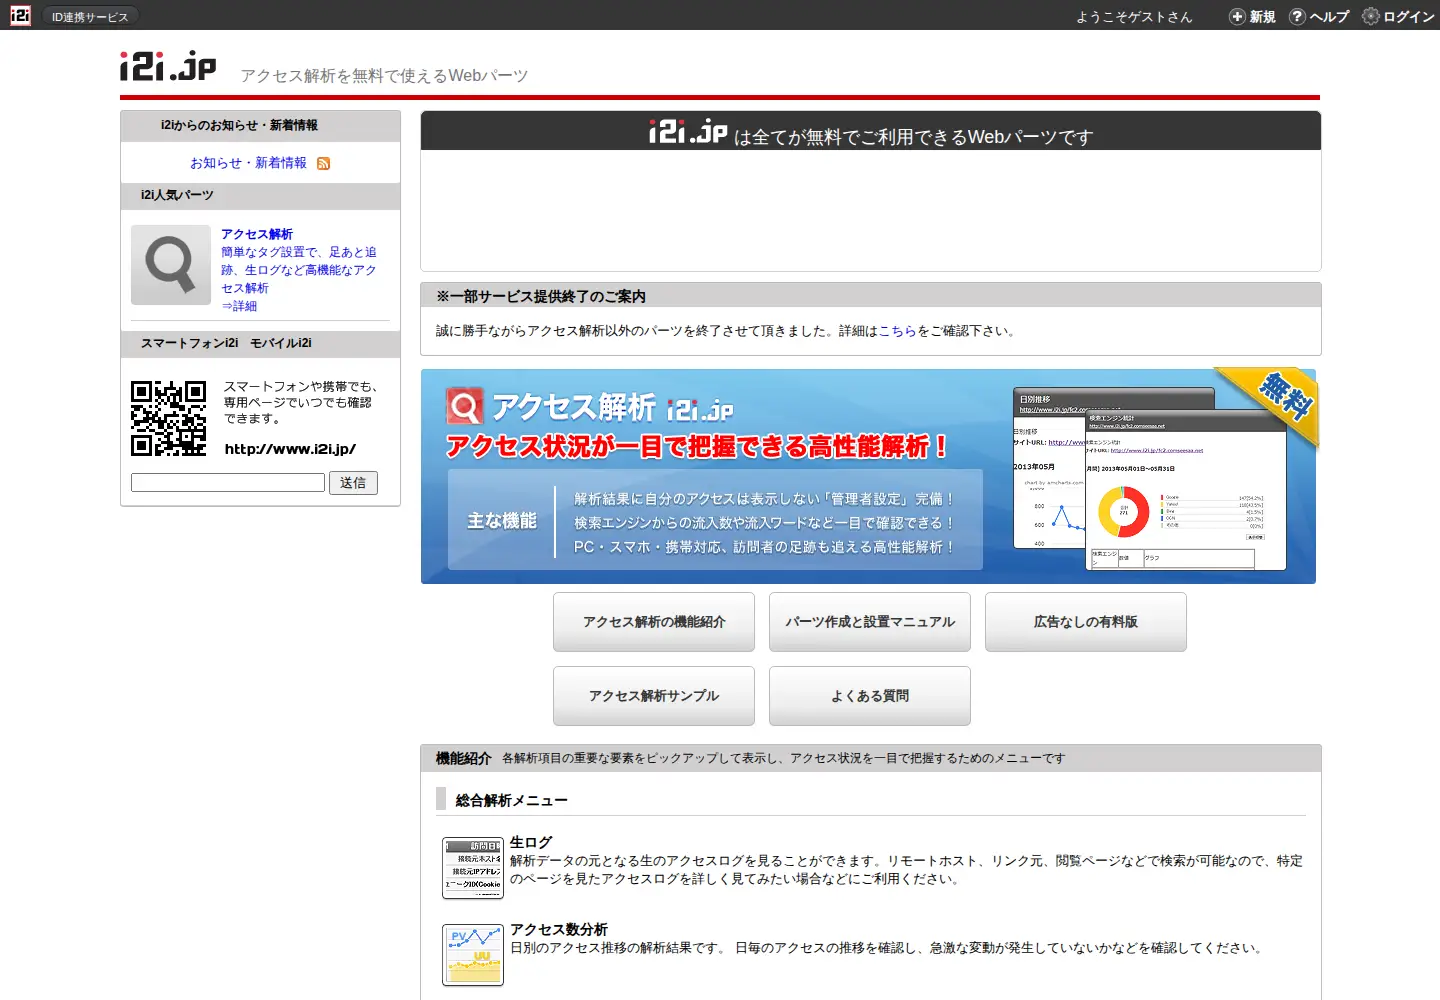Click the 新規 plus icon

(1237, 16)
